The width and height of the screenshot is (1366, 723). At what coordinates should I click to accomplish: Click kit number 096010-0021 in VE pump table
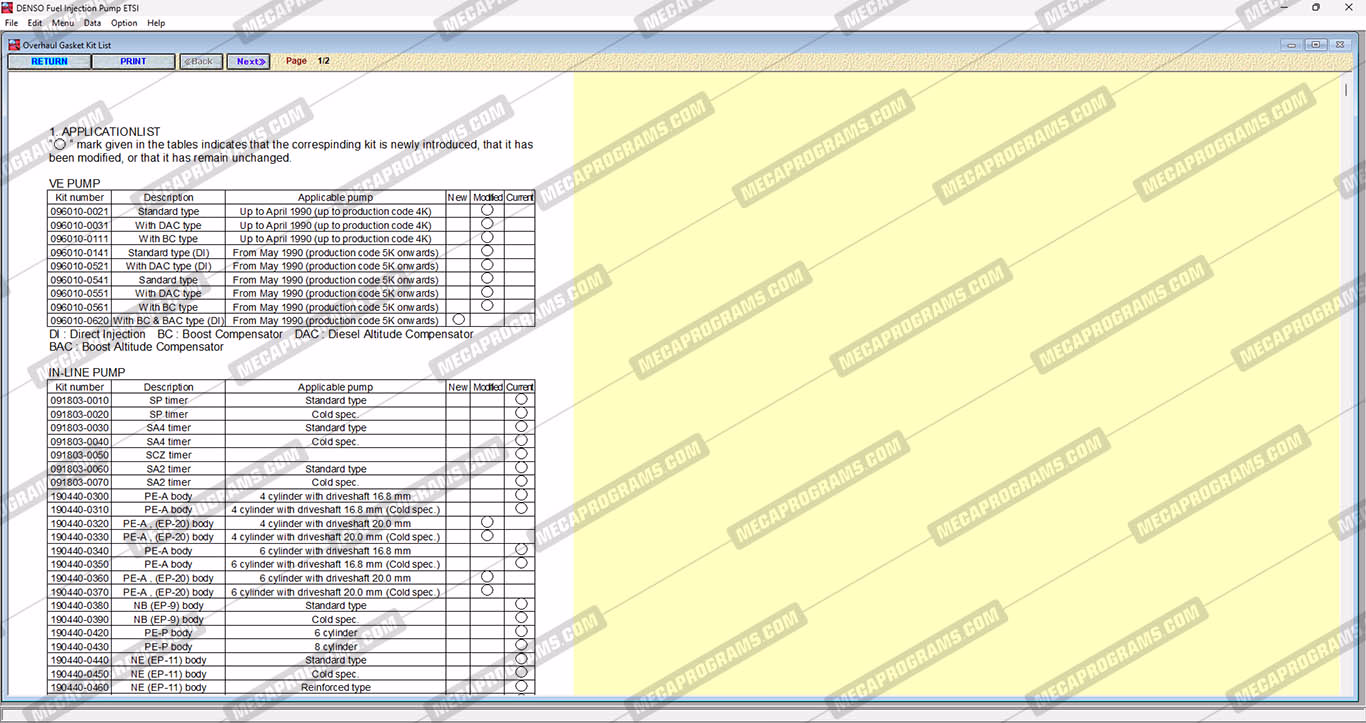[79, 212]
